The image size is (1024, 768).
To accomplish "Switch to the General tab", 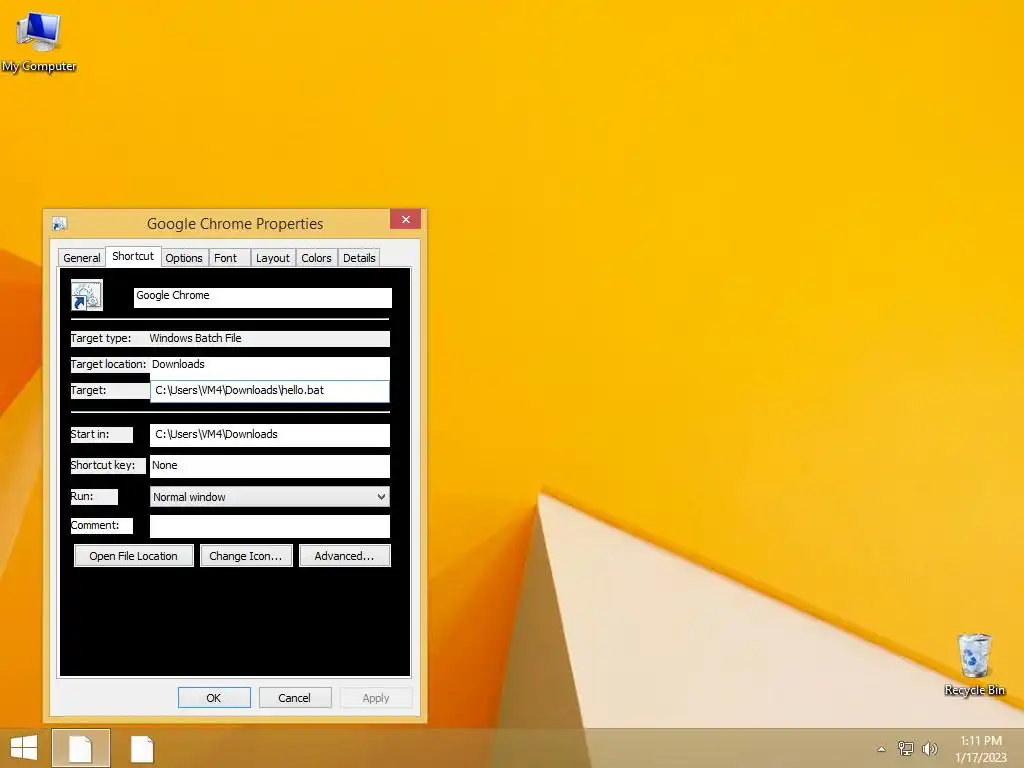I will click(x=82, y=258).
